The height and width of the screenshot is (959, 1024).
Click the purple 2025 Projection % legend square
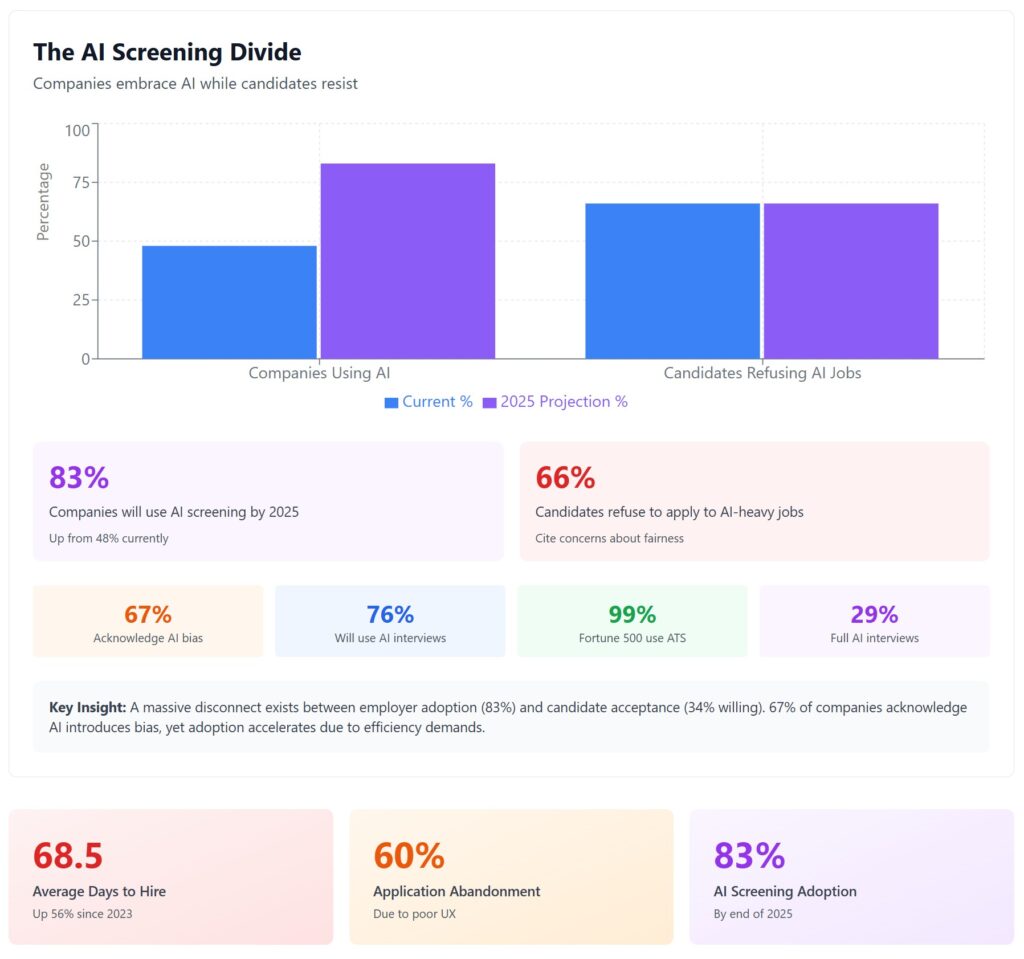(489, 403)
